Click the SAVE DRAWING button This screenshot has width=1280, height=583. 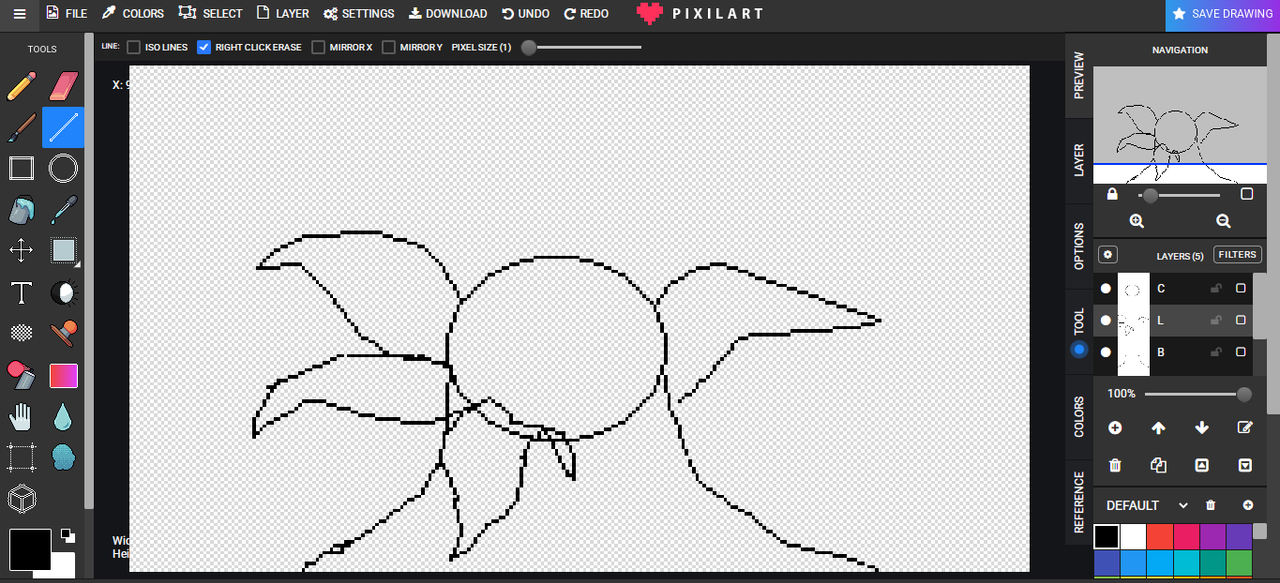[x=1222, y=14]
